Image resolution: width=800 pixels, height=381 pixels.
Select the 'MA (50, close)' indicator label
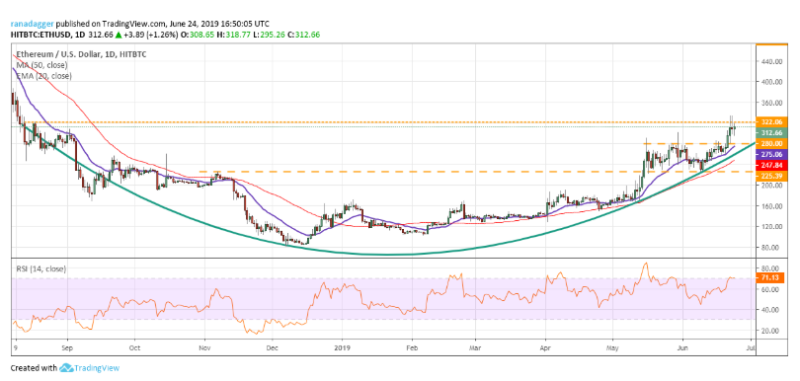click(42, 65)
